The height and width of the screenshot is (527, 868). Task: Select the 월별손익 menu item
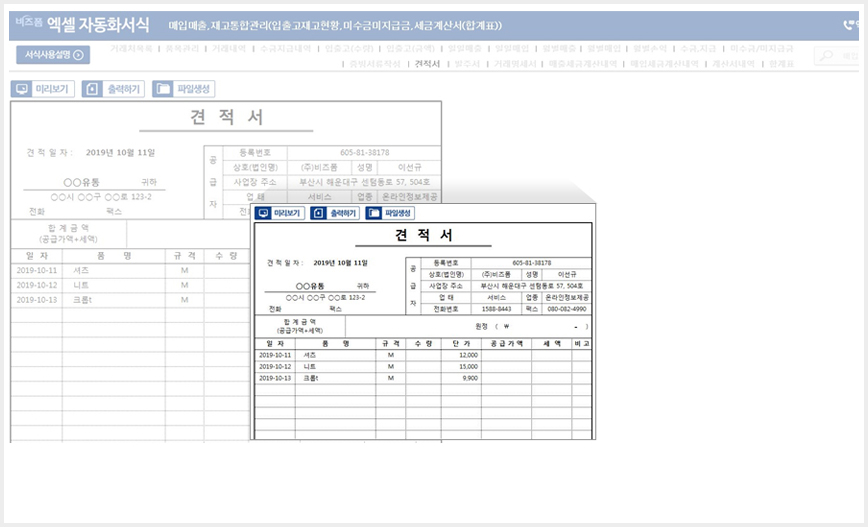[650, 49]
